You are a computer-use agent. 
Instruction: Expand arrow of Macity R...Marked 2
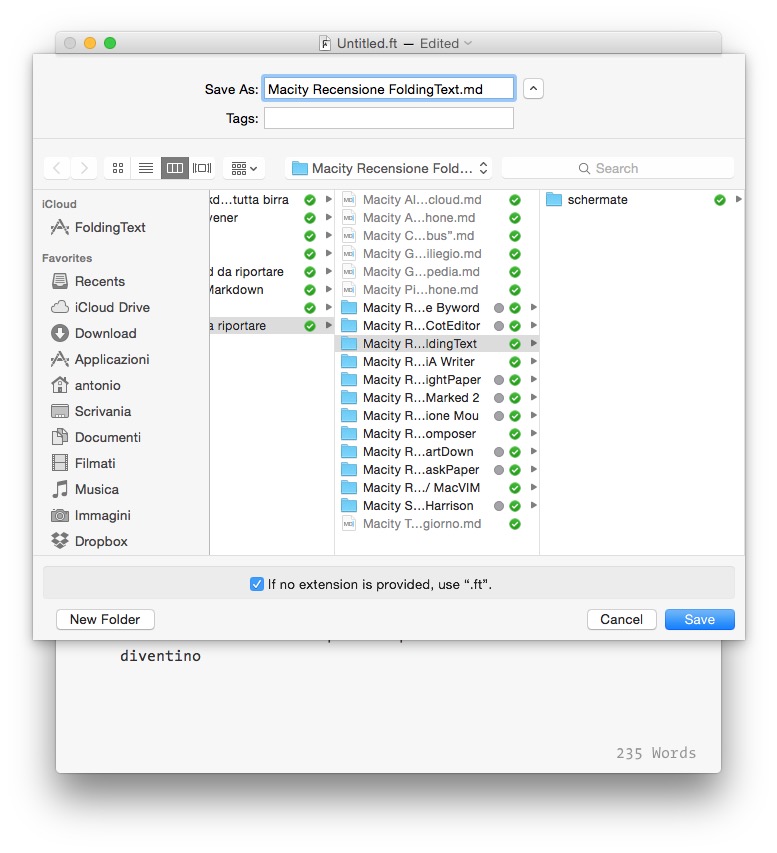534,397
